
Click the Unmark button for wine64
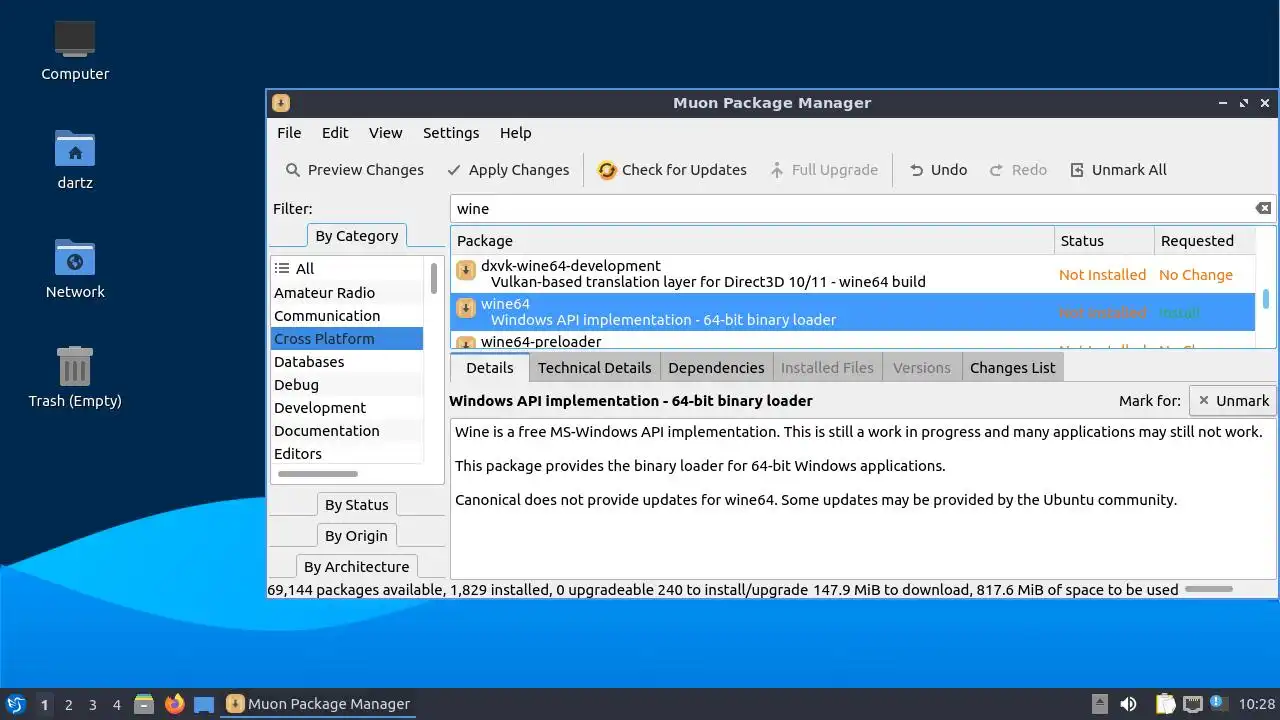click(1233, 401)
